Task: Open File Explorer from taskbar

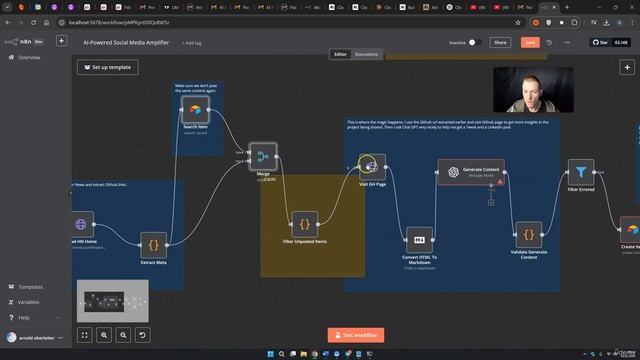Action: 304,354
